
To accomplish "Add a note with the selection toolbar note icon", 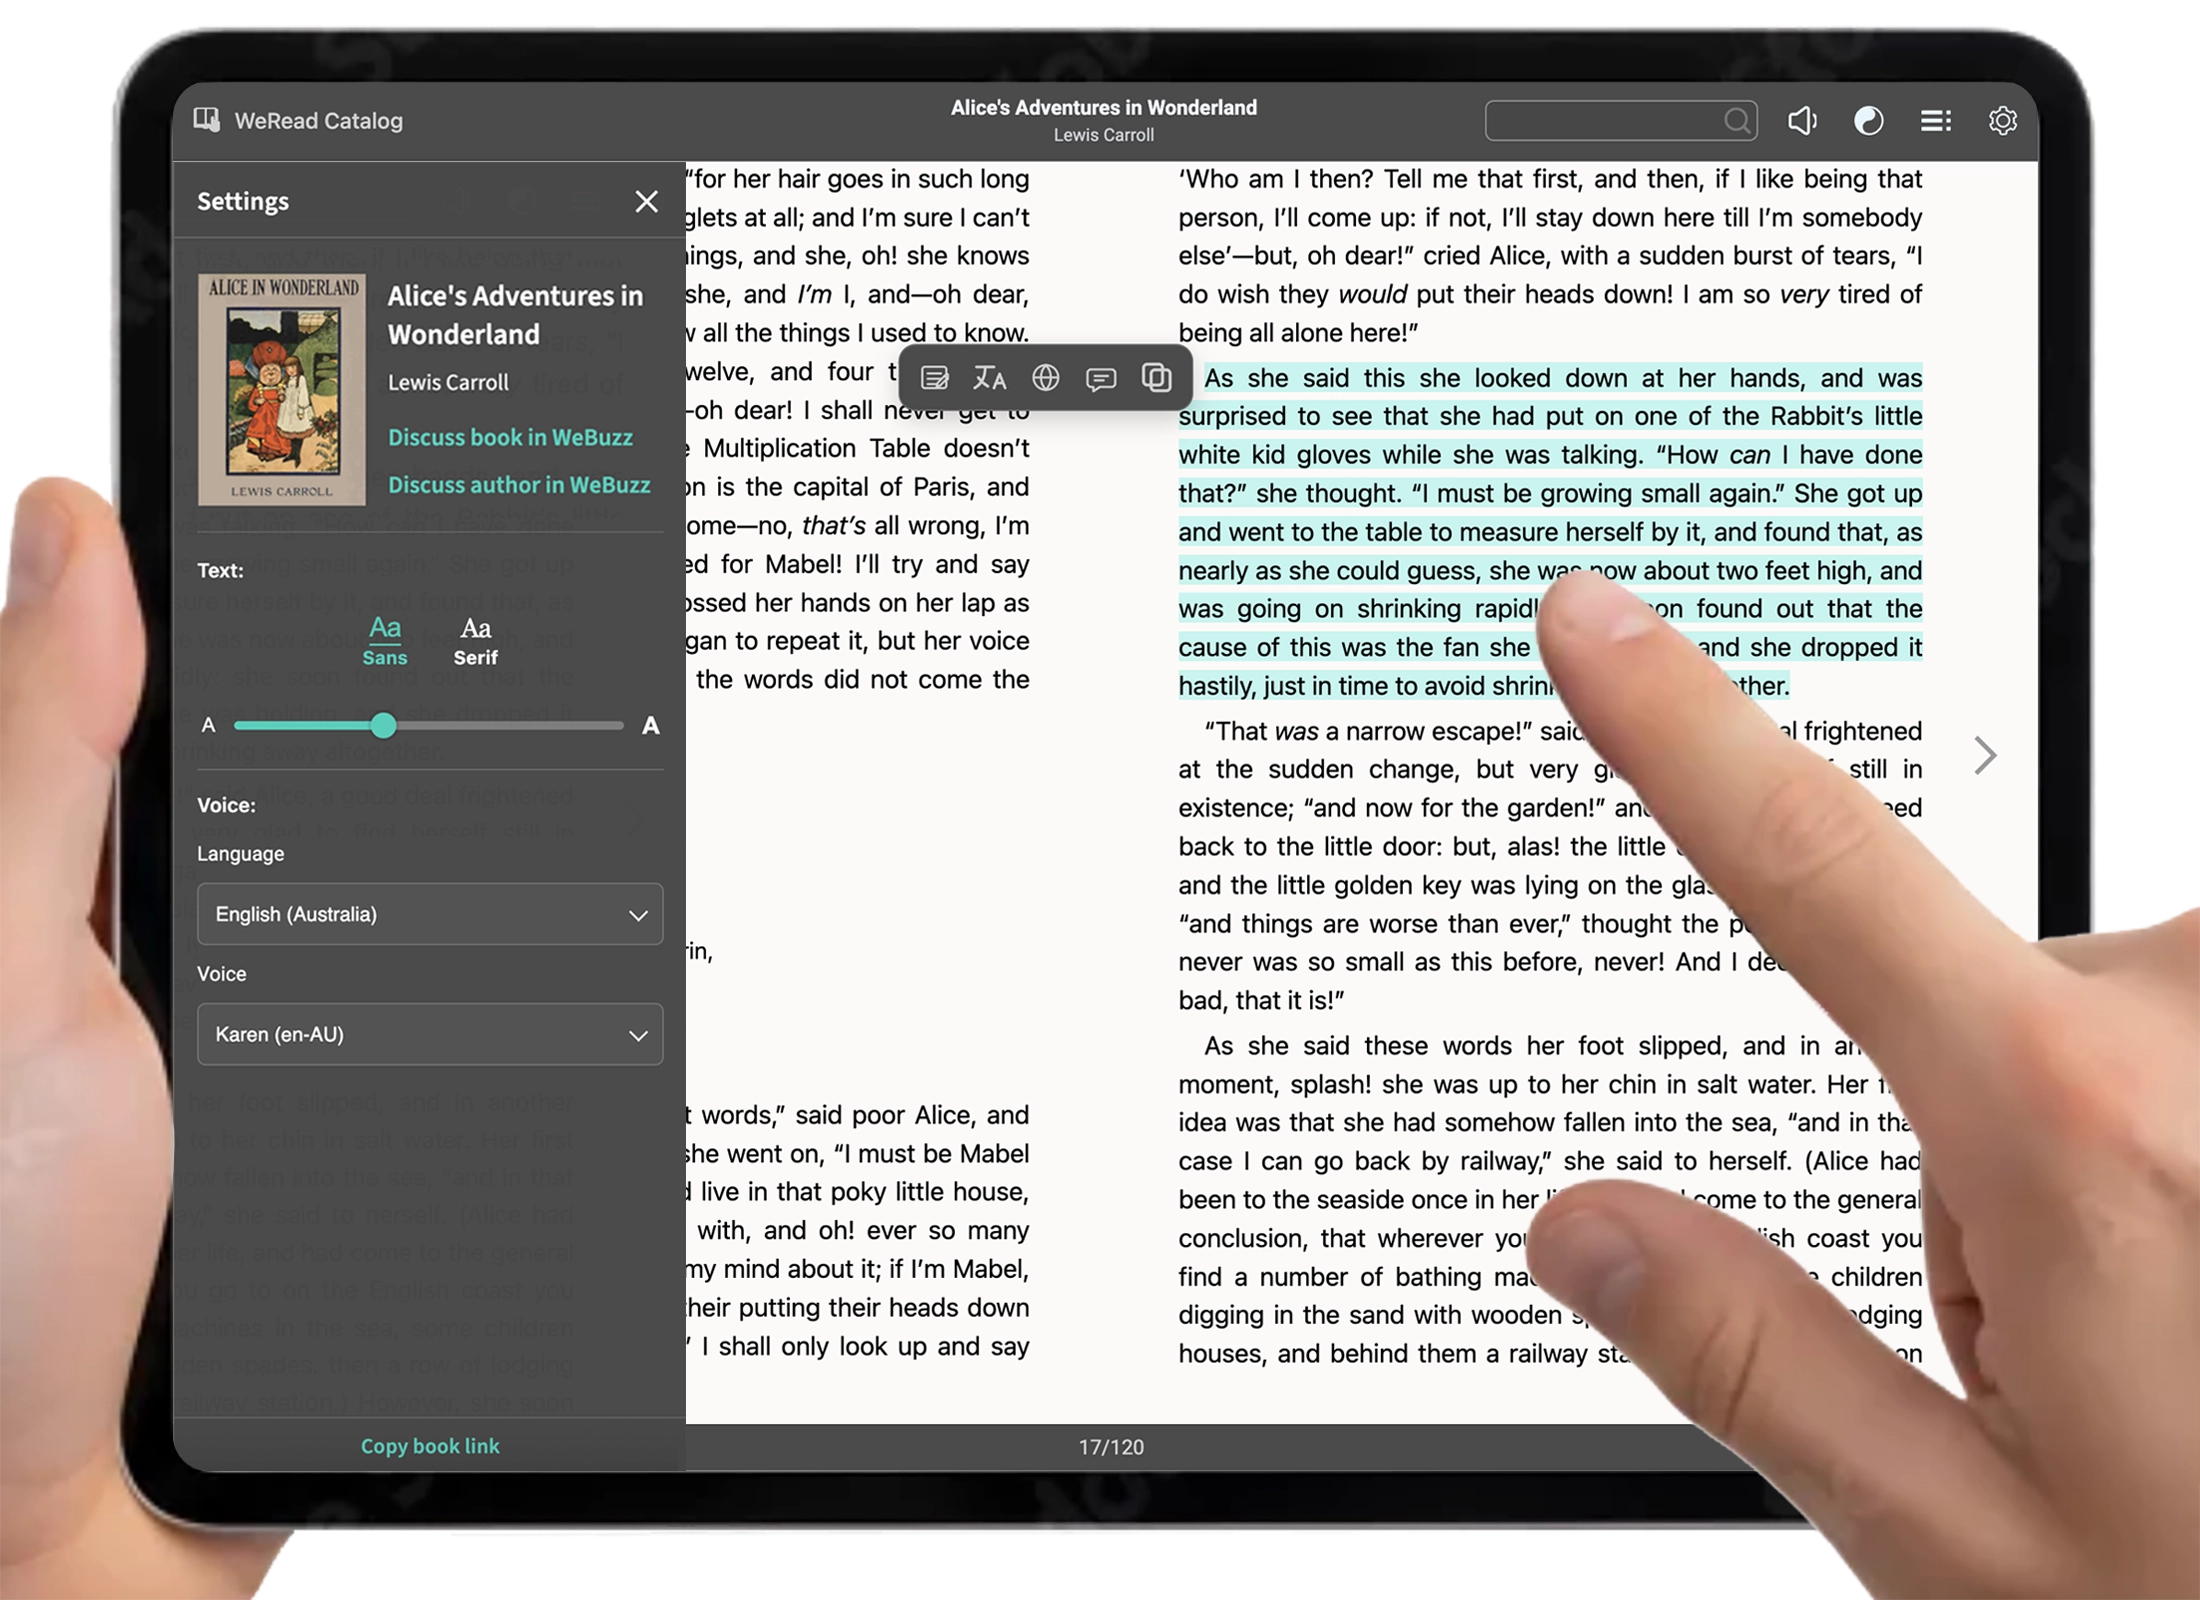I will [x=934, y=378].
